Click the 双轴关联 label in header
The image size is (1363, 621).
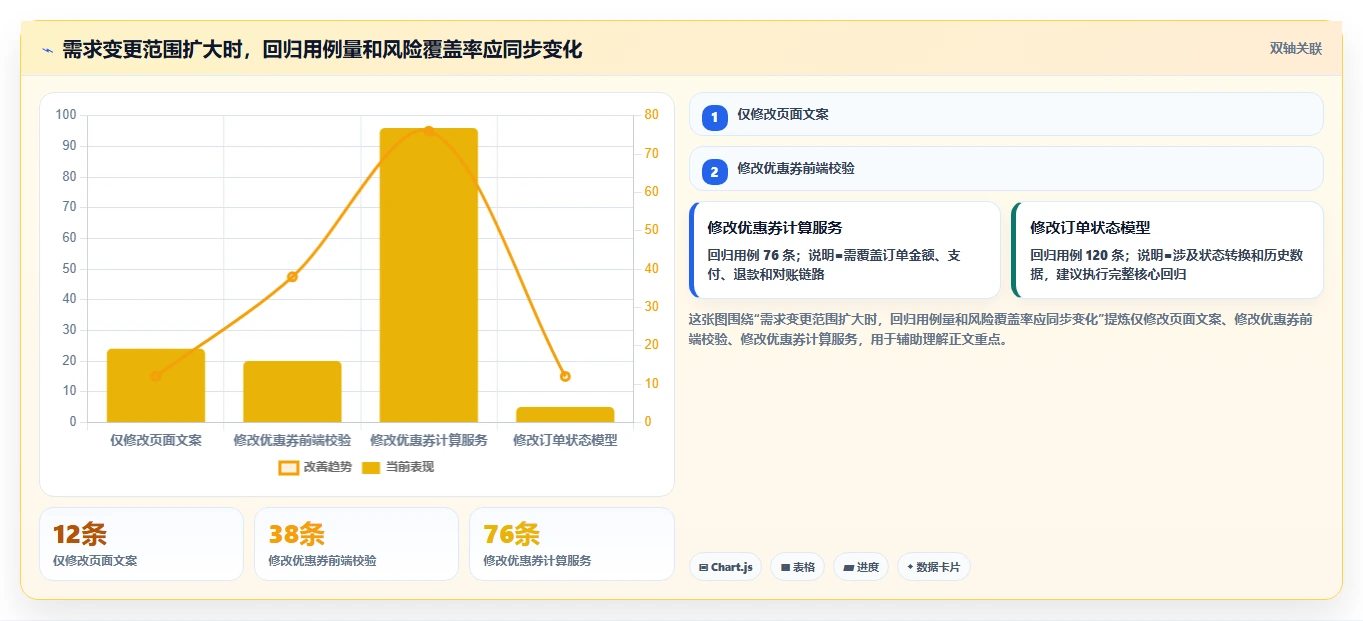[x=1296, y=49]
